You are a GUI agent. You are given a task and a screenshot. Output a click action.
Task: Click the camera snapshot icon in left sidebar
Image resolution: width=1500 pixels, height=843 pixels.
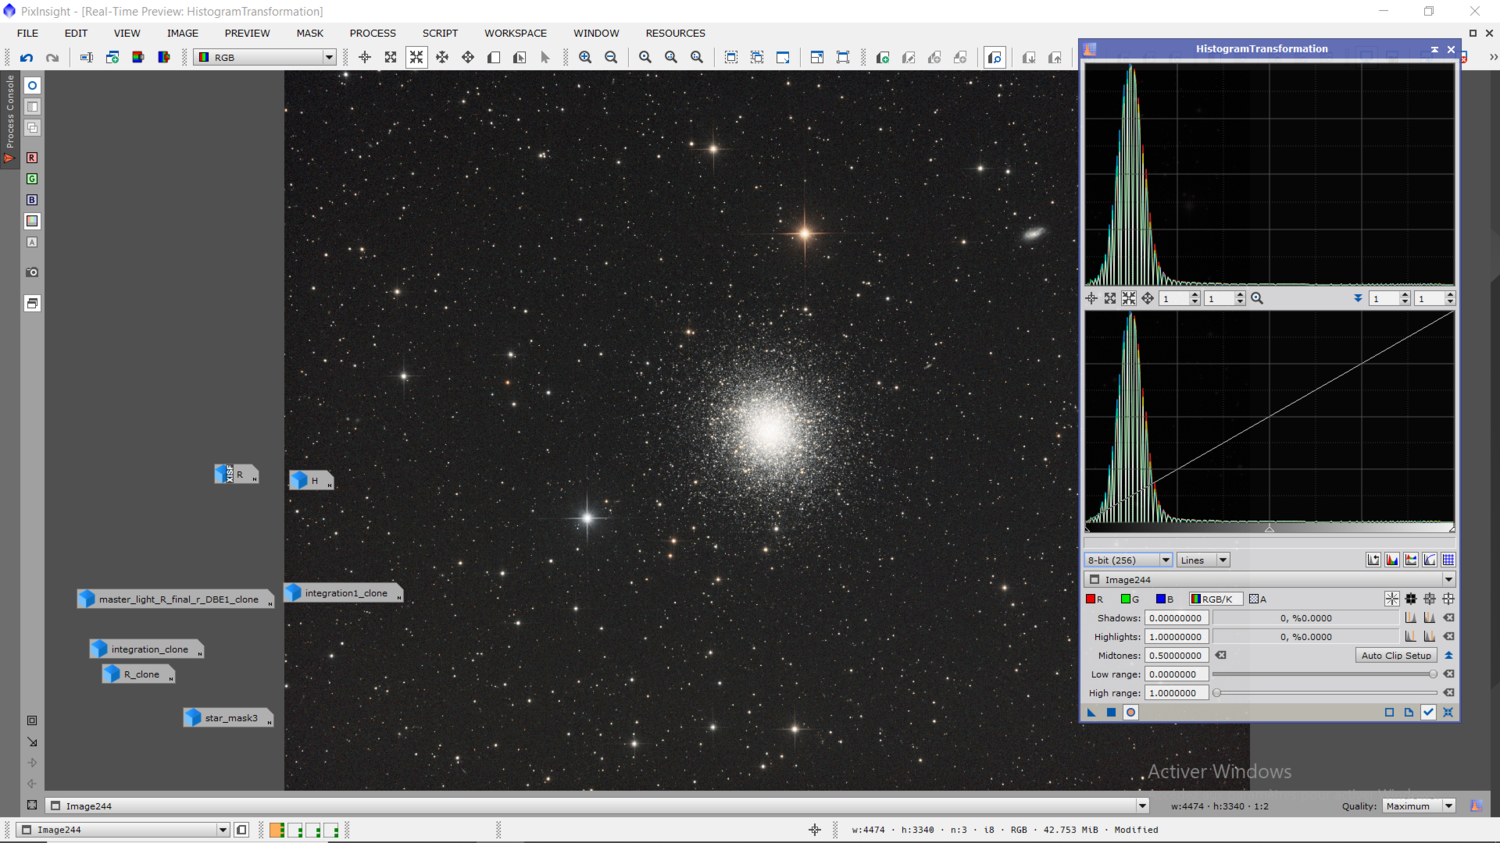(32, 272)
